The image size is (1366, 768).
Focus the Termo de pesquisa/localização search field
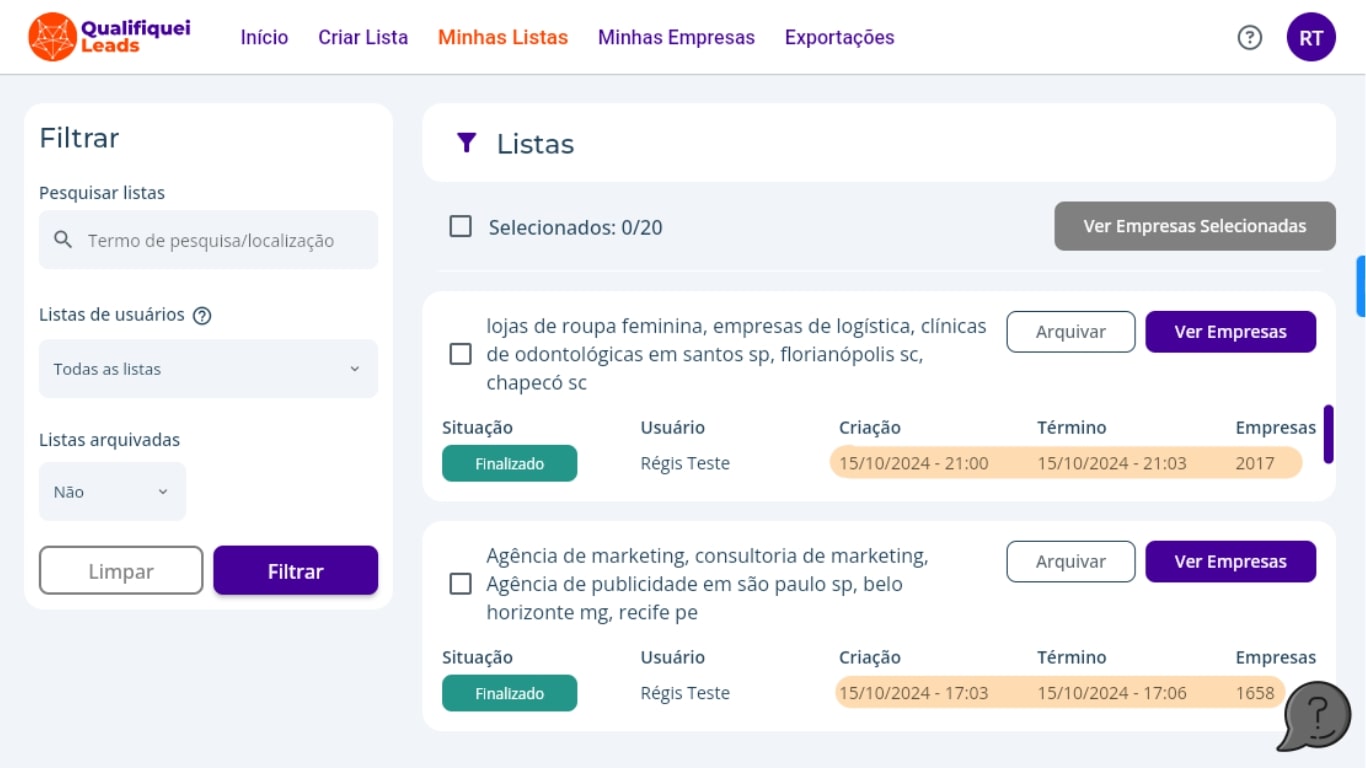tap(208, 240)
